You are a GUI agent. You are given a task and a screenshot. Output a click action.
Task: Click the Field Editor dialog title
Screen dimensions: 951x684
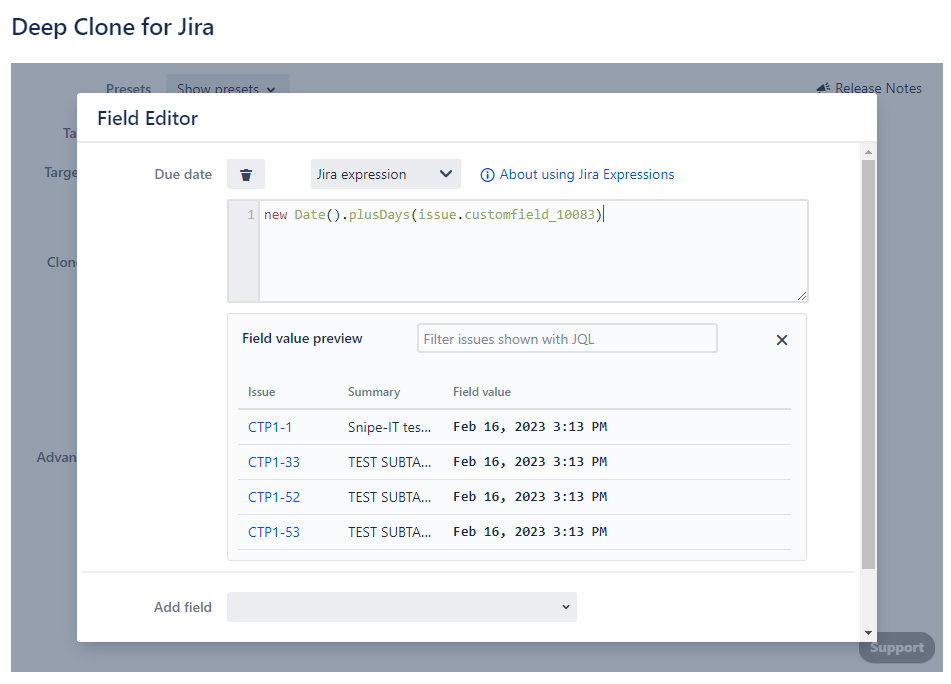pyautogui.click(x=147, y=118)
